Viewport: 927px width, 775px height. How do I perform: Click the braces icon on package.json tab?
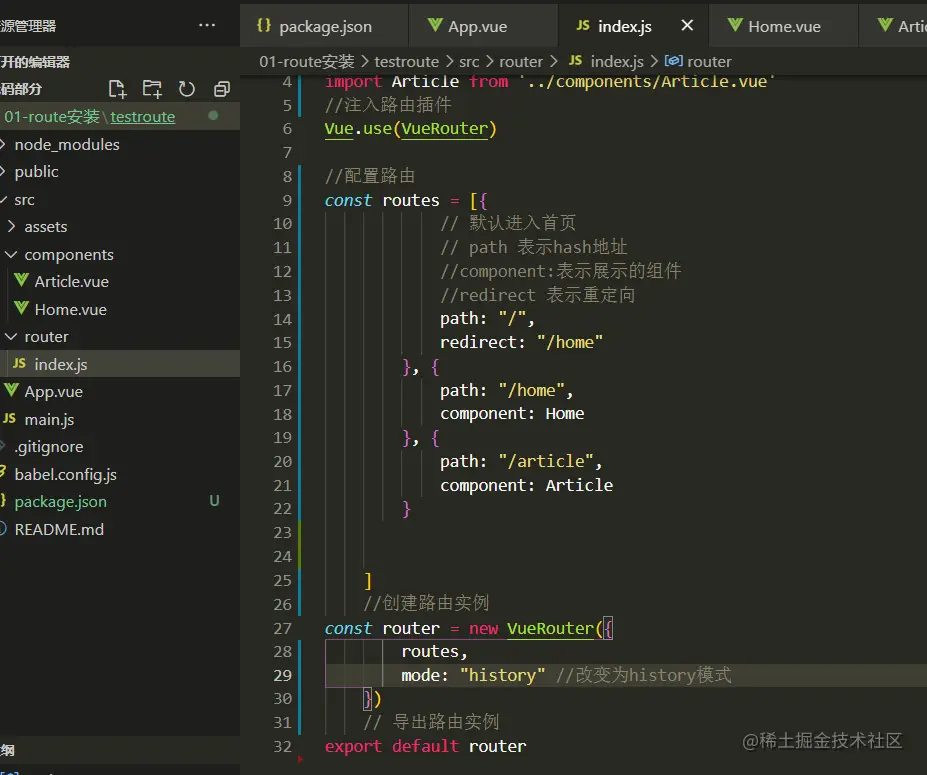tap(264, 25)
